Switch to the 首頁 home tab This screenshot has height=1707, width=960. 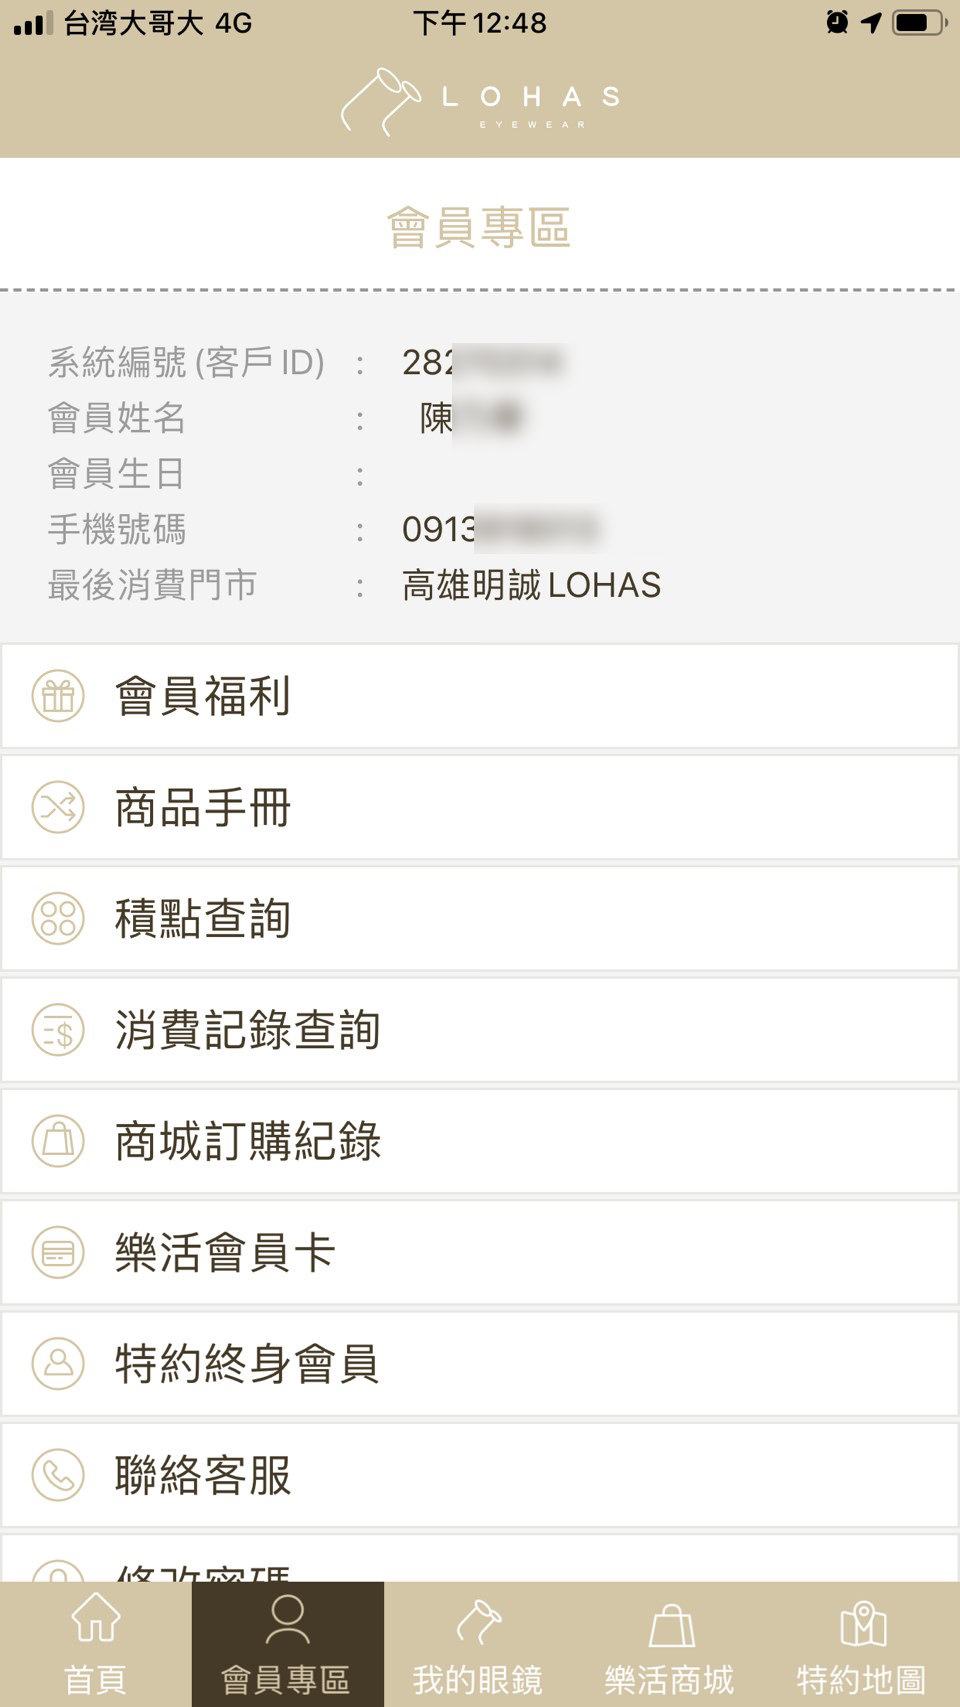pyautogui.click(x=96, y=1644)
